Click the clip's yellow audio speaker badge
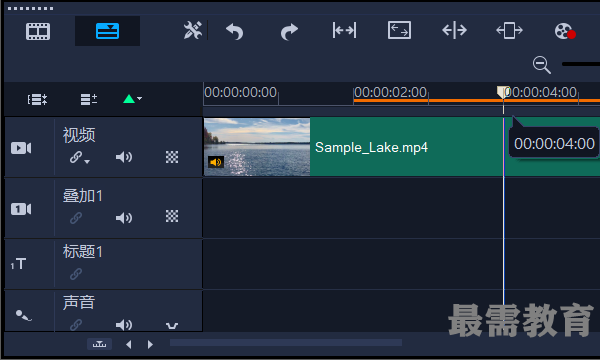Screen dimensions: 600x360 click(x=216, y=162)
